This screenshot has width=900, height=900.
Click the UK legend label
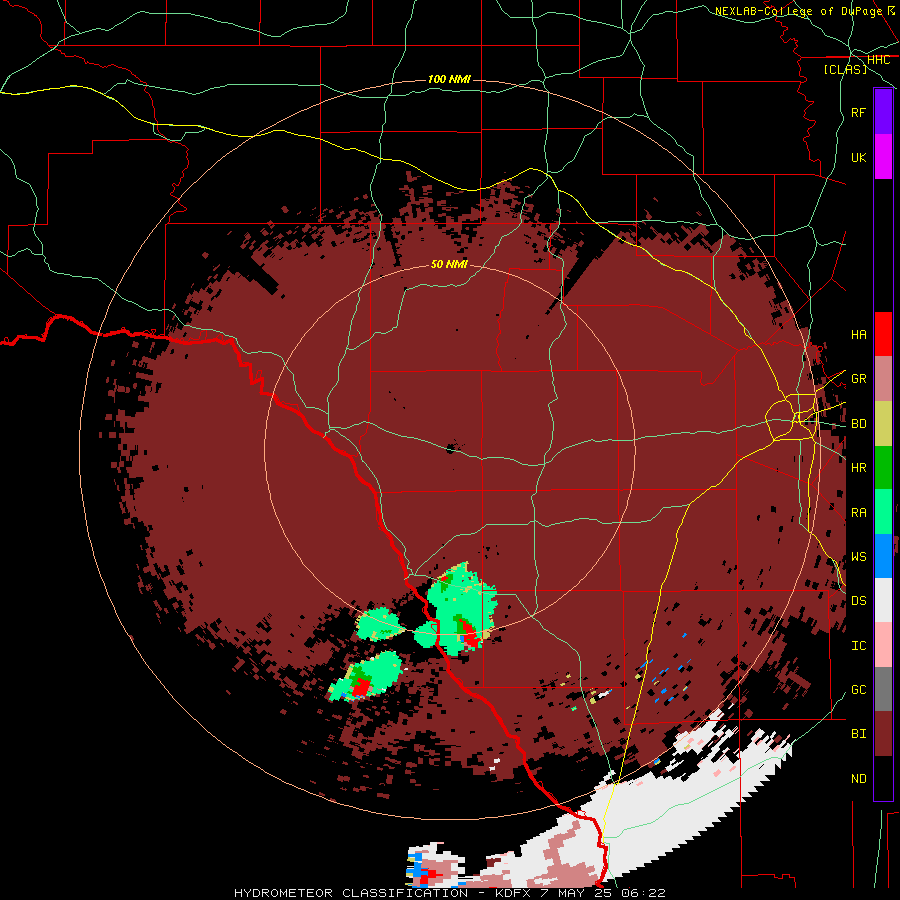tap(858, 157)
